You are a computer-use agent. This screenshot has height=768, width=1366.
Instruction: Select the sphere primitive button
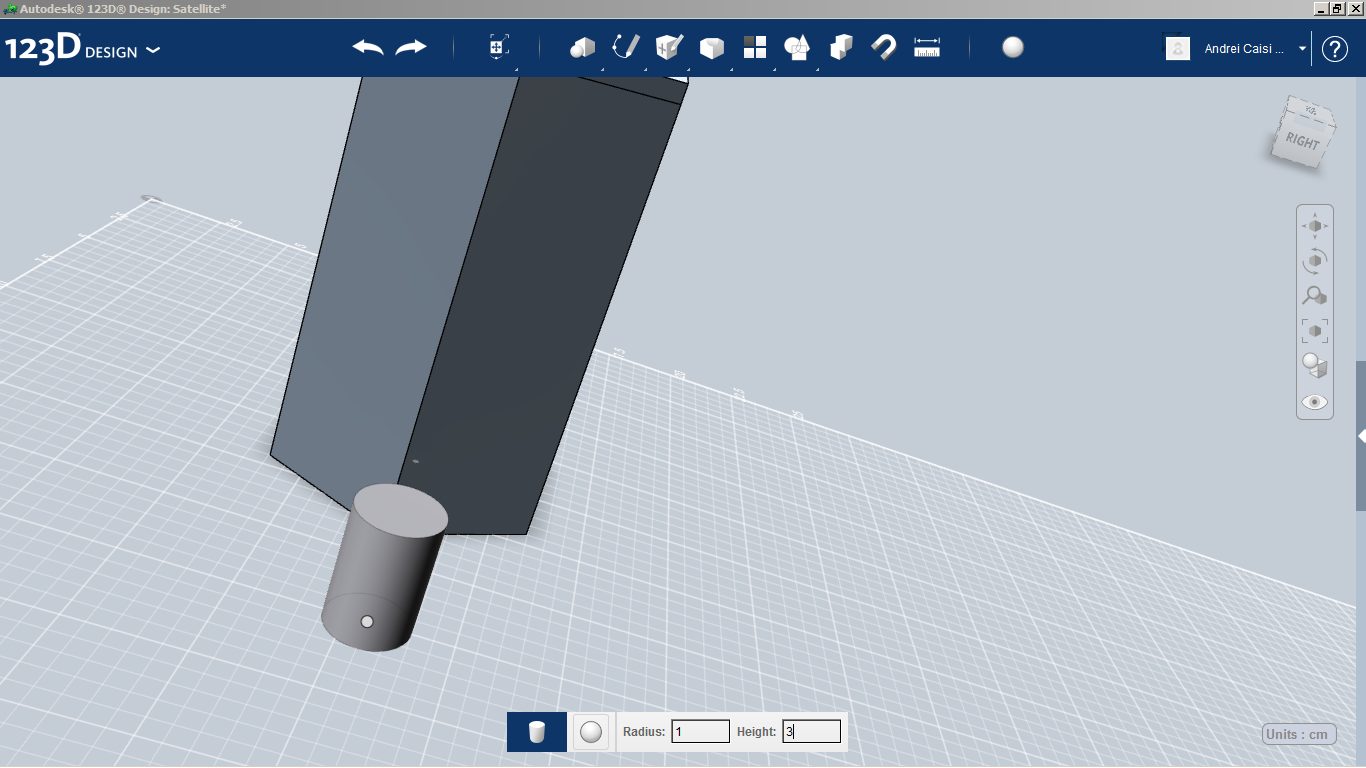click(591, 732)
